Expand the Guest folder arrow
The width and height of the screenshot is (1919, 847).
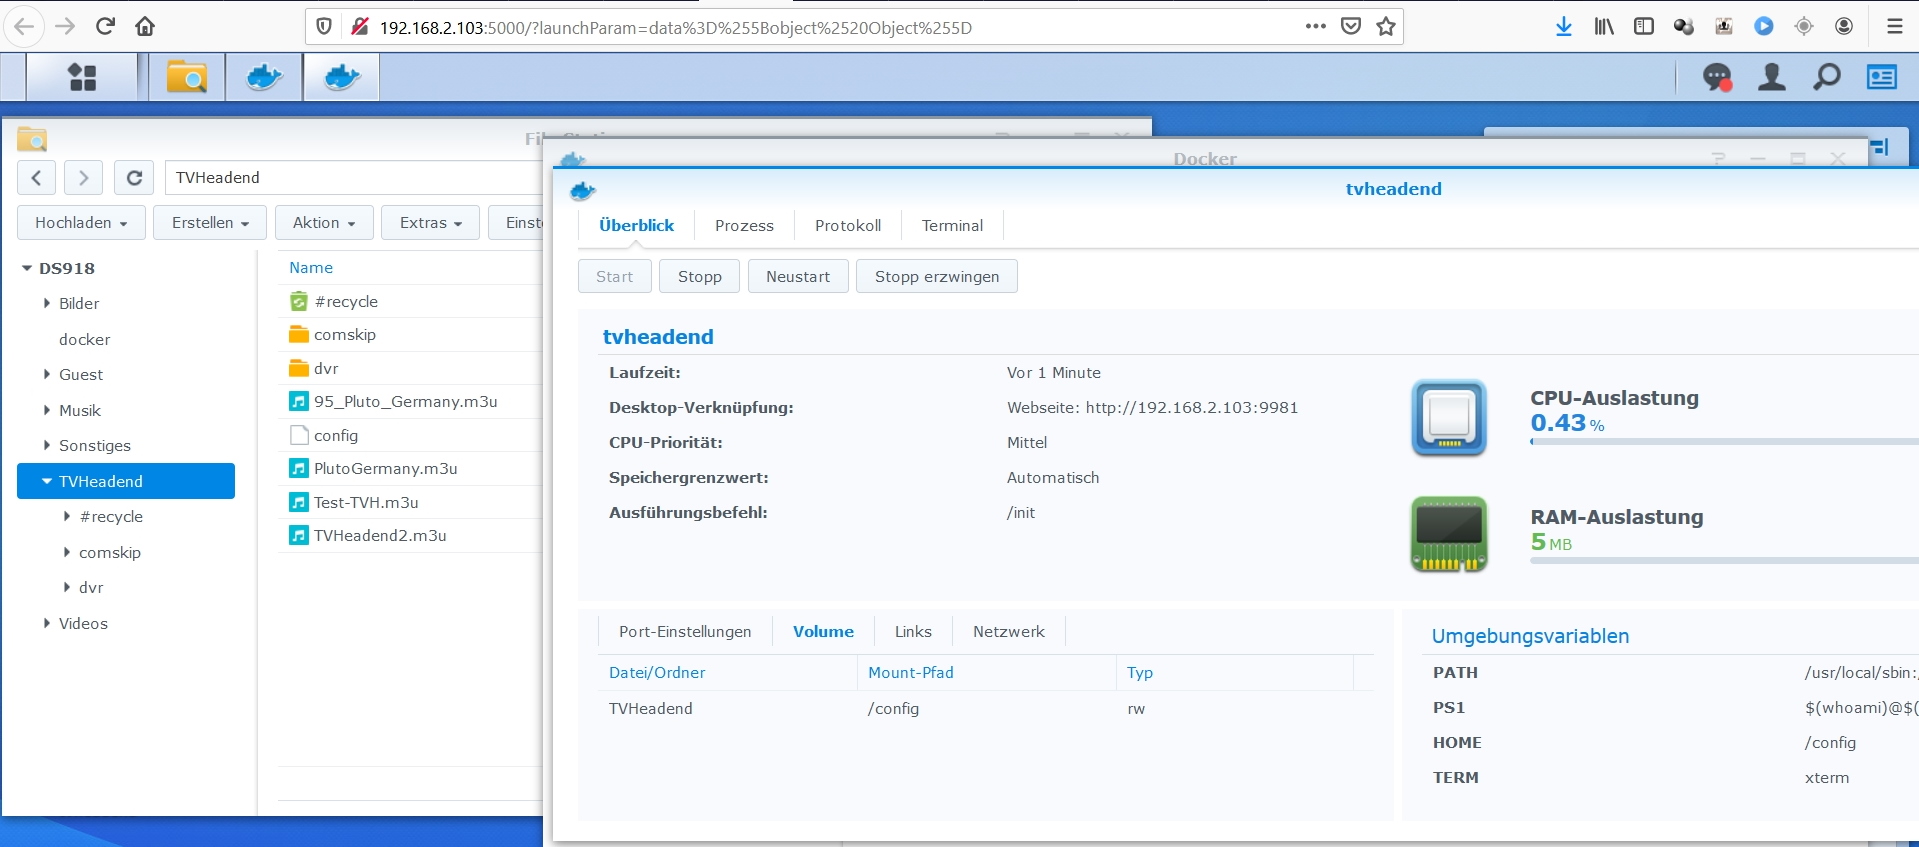click(47, 374)
